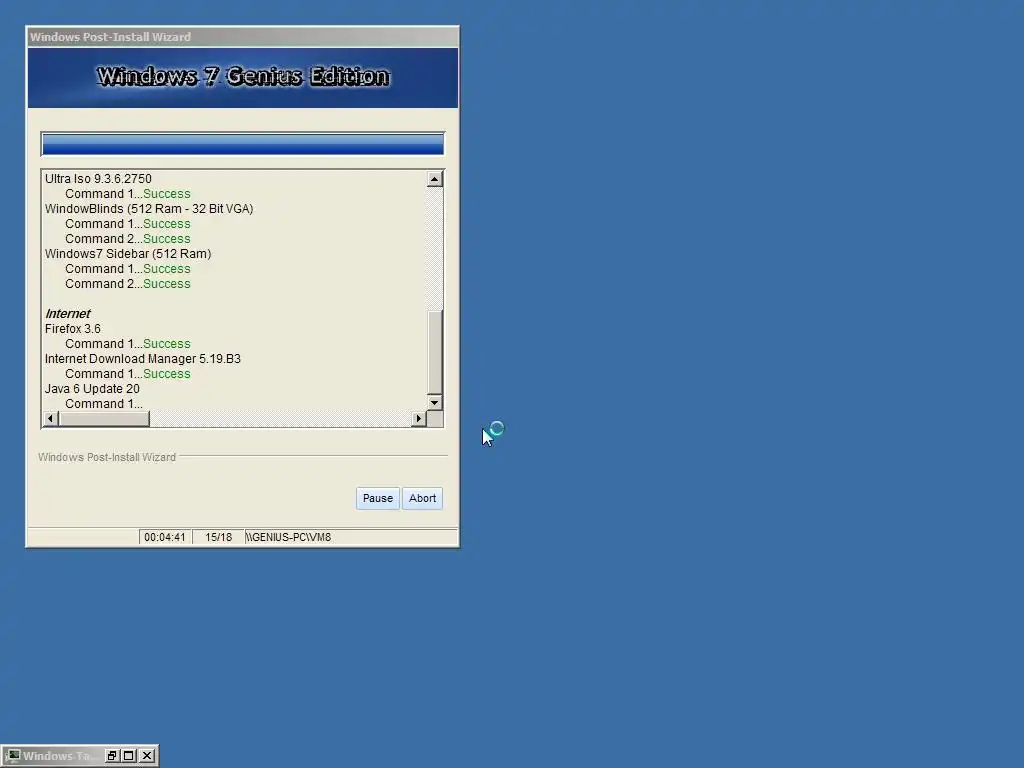
Task: Click the horizontal scrollbar thumb
Action: 104,419
